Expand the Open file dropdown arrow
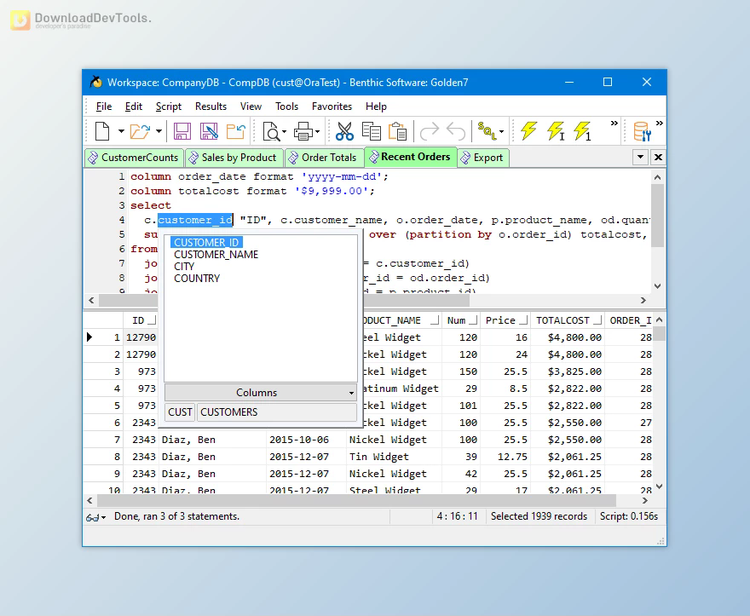 pos(159,131)
